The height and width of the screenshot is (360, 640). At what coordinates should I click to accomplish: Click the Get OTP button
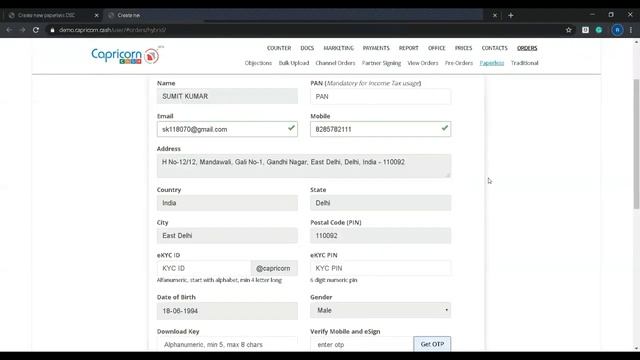point(432,344)
